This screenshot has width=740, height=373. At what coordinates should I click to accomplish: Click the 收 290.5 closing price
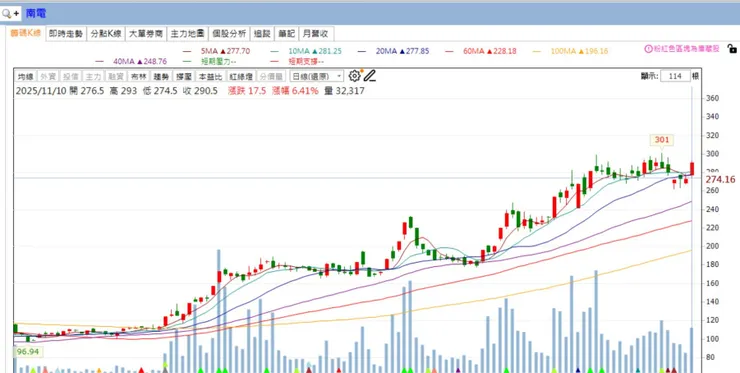point(200,91)
